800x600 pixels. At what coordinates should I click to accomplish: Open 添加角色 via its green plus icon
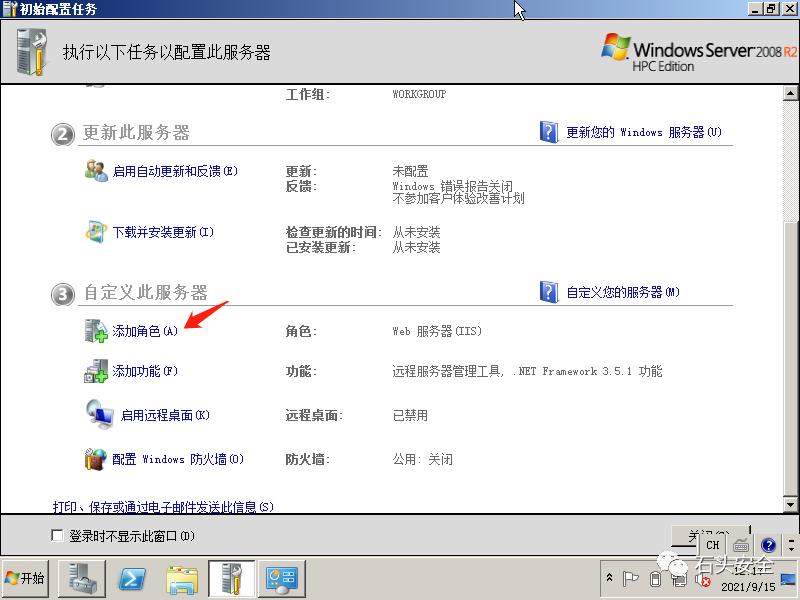pyautogui.click(x=94, y=329)
